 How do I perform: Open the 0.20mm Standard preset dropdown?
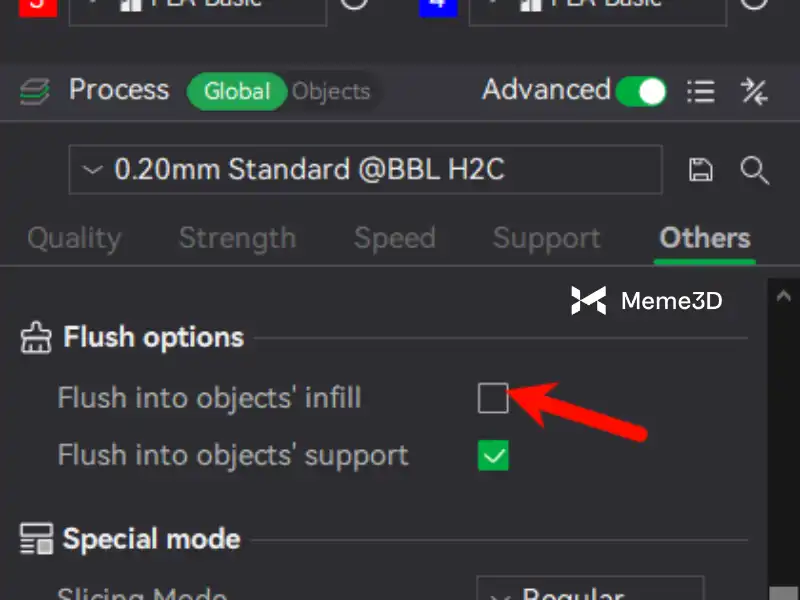pyautogui.click(x=365, y=170)
